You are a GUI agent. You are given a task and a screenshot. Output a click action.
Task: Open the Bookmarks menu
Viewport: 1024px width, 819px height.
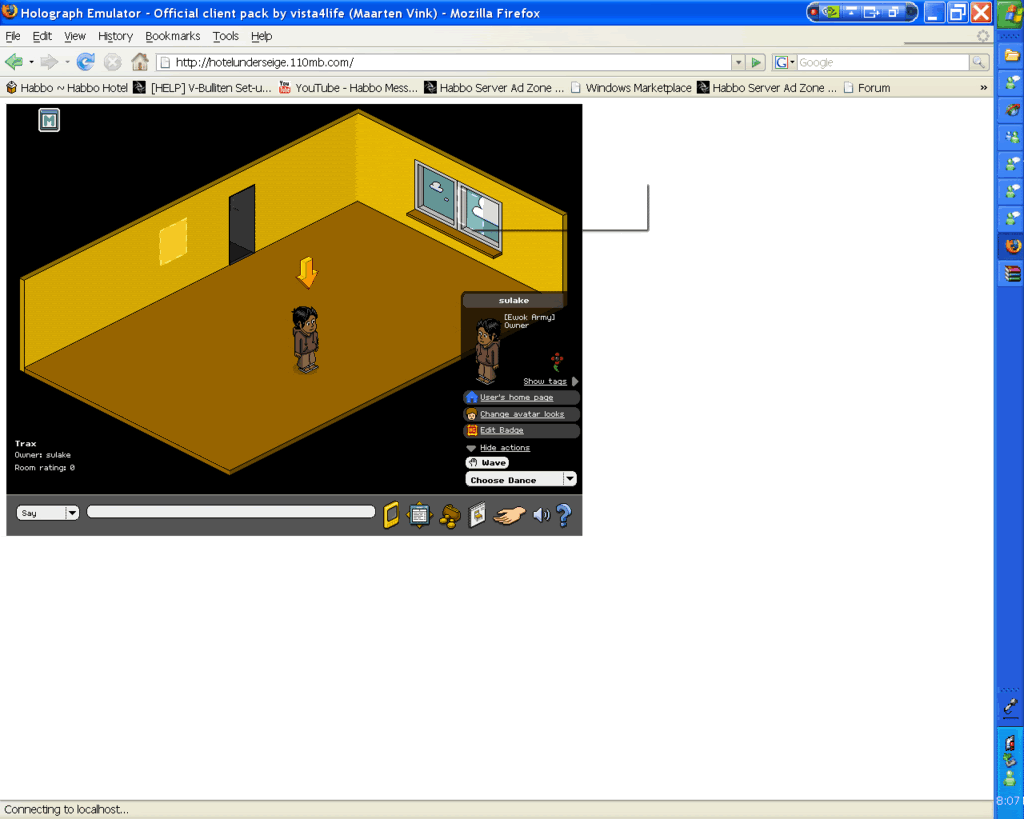click(172, 36)
